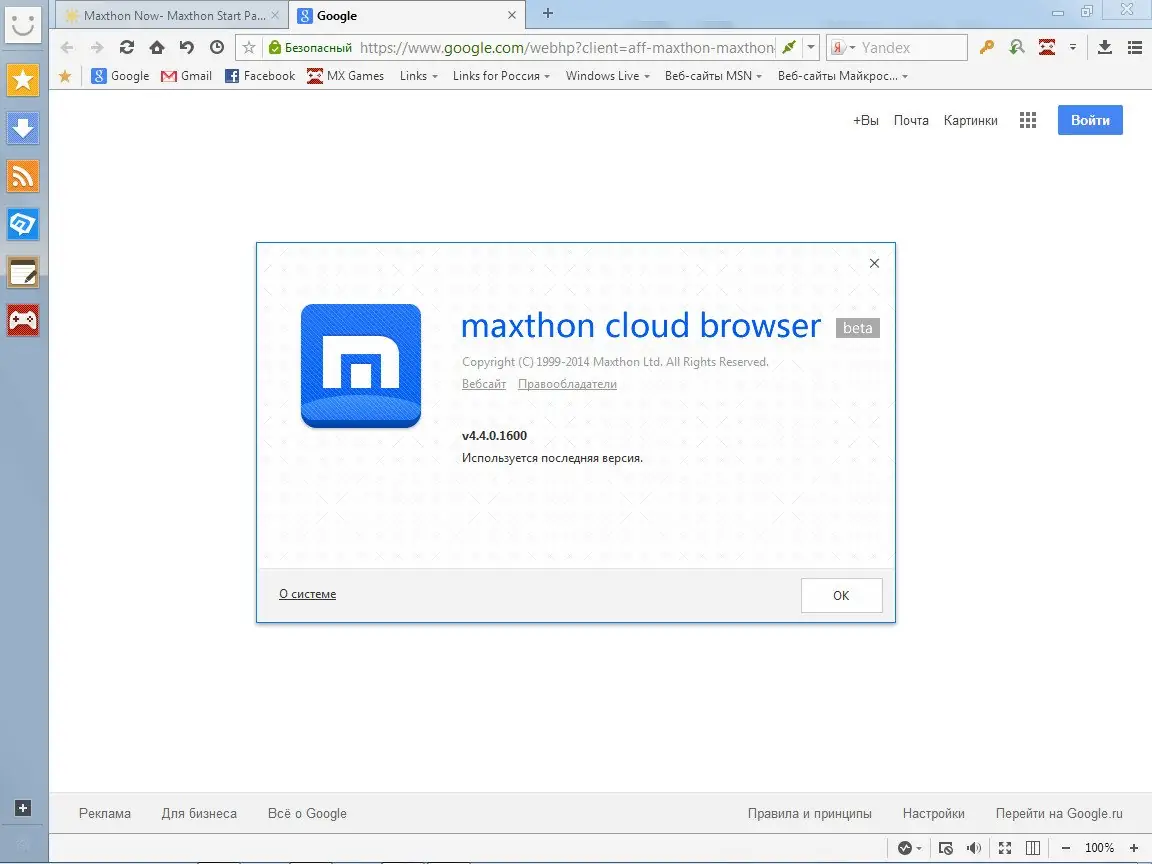This screenshot has width=1152, height=864.
Task: Open the main browser menu
Action: (1135, 48)
